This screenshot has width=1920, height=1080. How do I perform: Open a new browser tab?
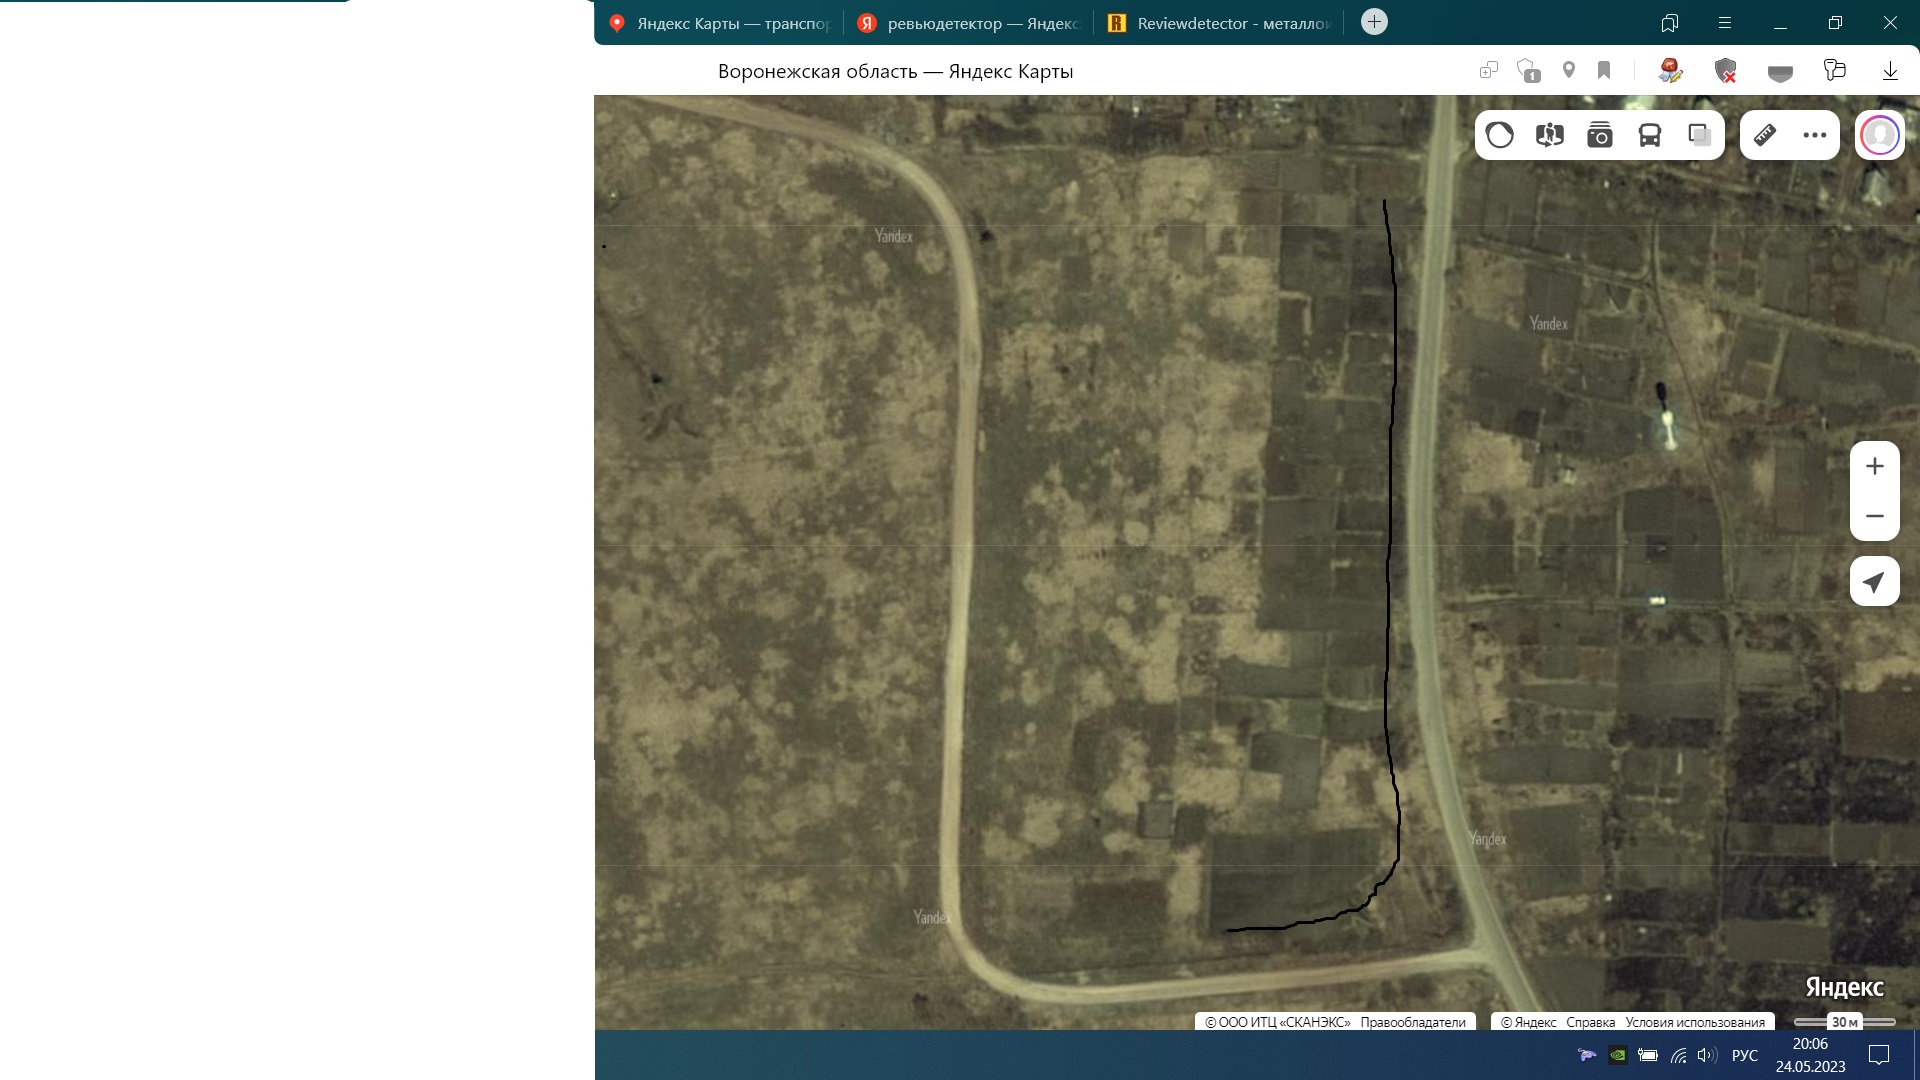[1374, 22]
